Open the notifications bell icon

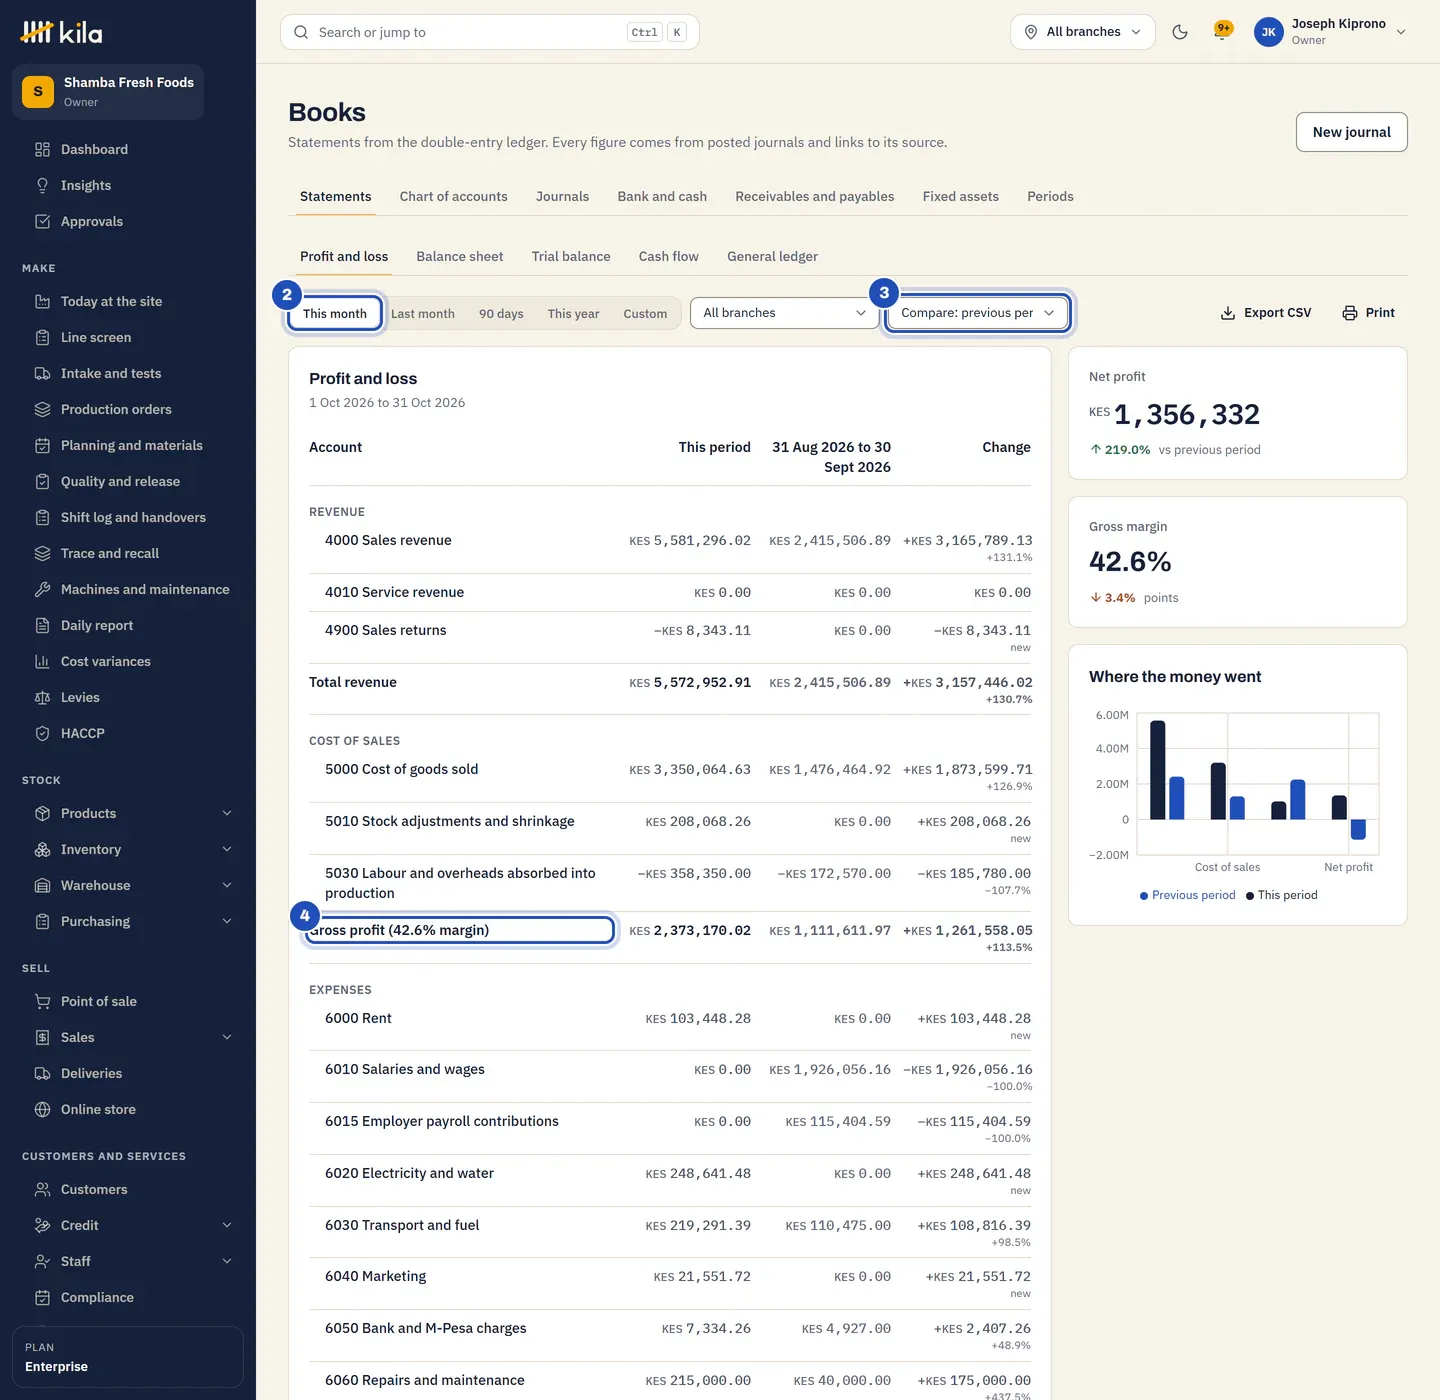pos(1222,32)
